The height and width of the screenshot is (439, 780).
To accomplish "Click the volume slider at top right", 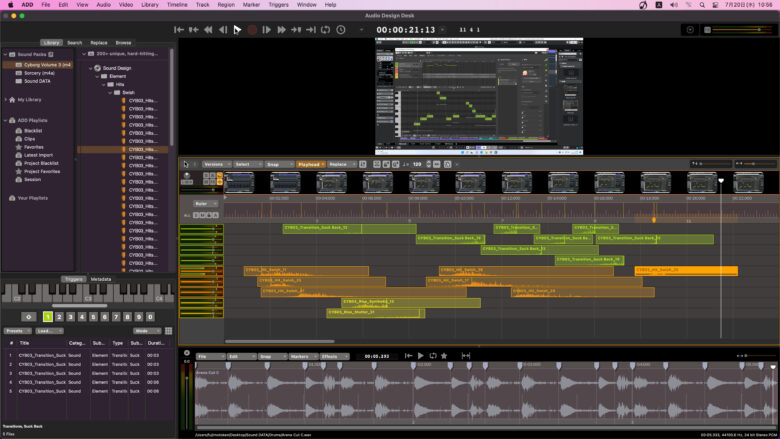I will point(740,30).
